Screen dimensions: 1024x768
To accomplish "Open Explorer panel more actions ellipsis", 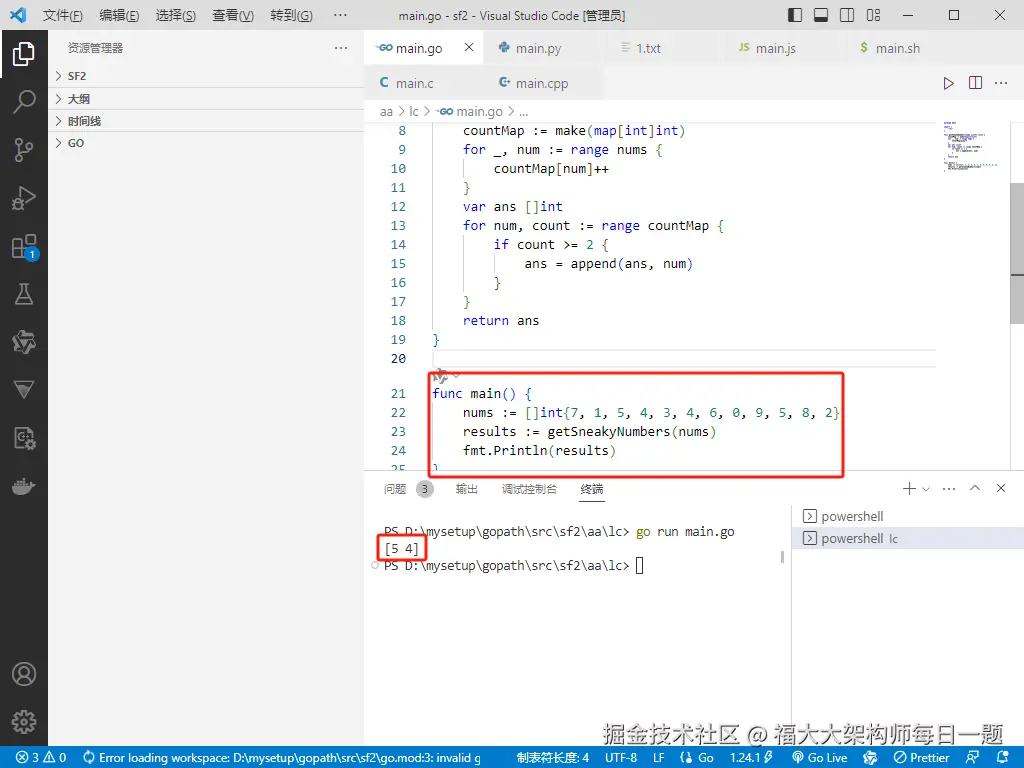I will (340, 48).
